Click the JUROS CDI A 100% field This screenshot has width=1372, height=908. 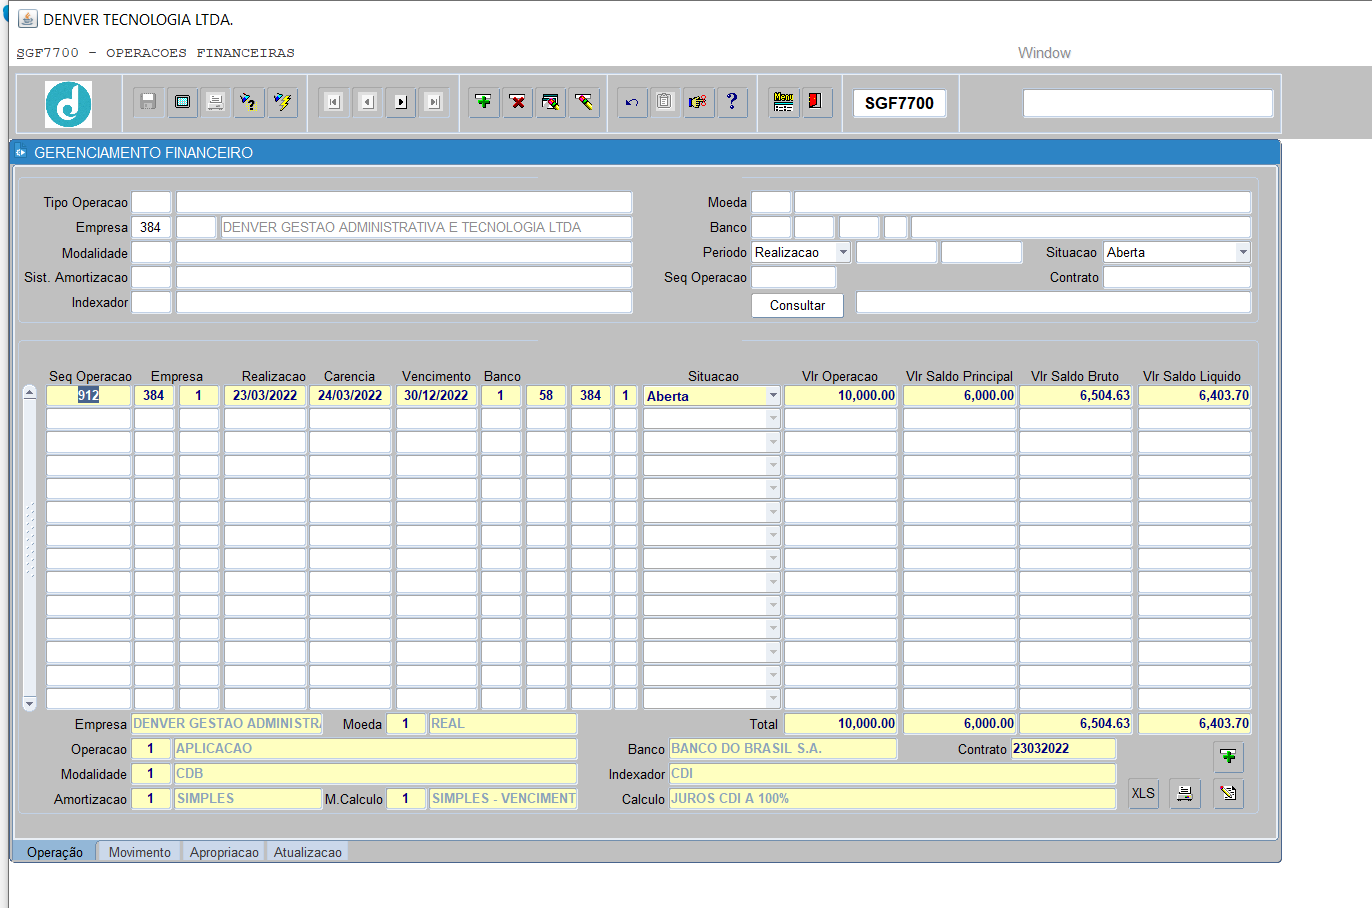click(892, 798)
